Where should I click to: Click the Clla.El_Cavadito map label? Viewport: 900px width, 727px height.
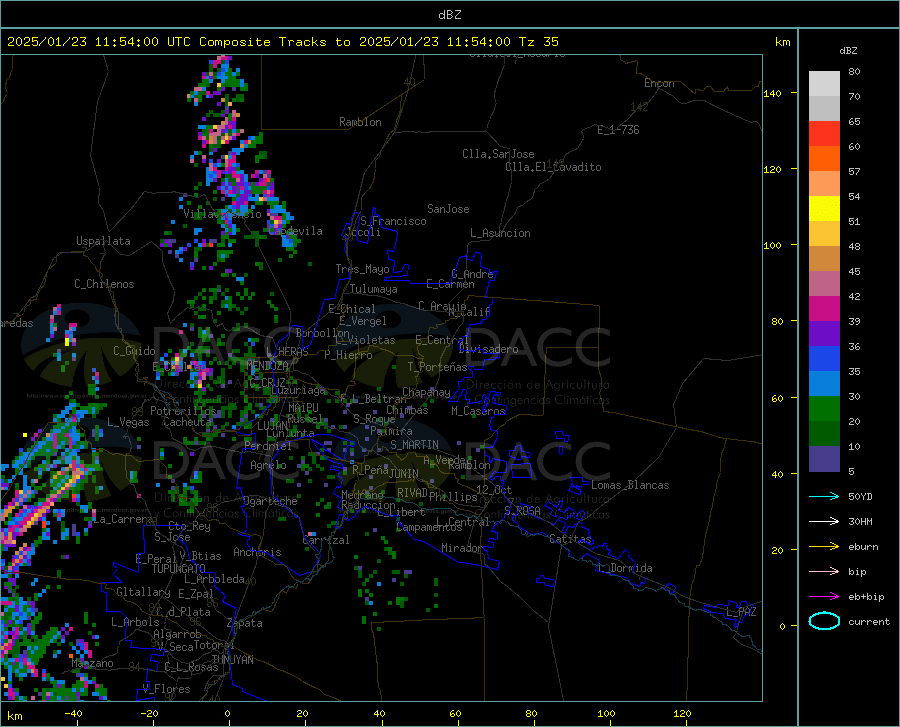point(553,167)
